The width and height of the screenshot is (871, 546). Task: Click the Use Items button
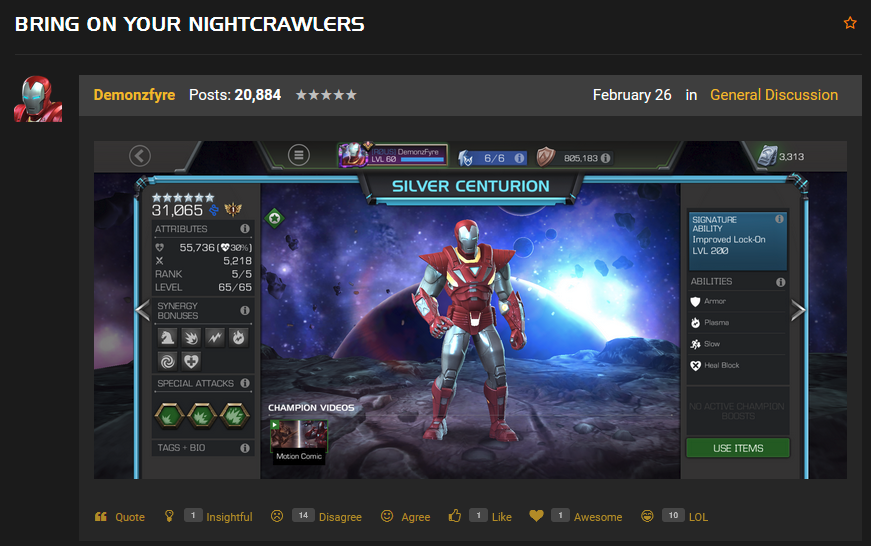tap(738, 448)
